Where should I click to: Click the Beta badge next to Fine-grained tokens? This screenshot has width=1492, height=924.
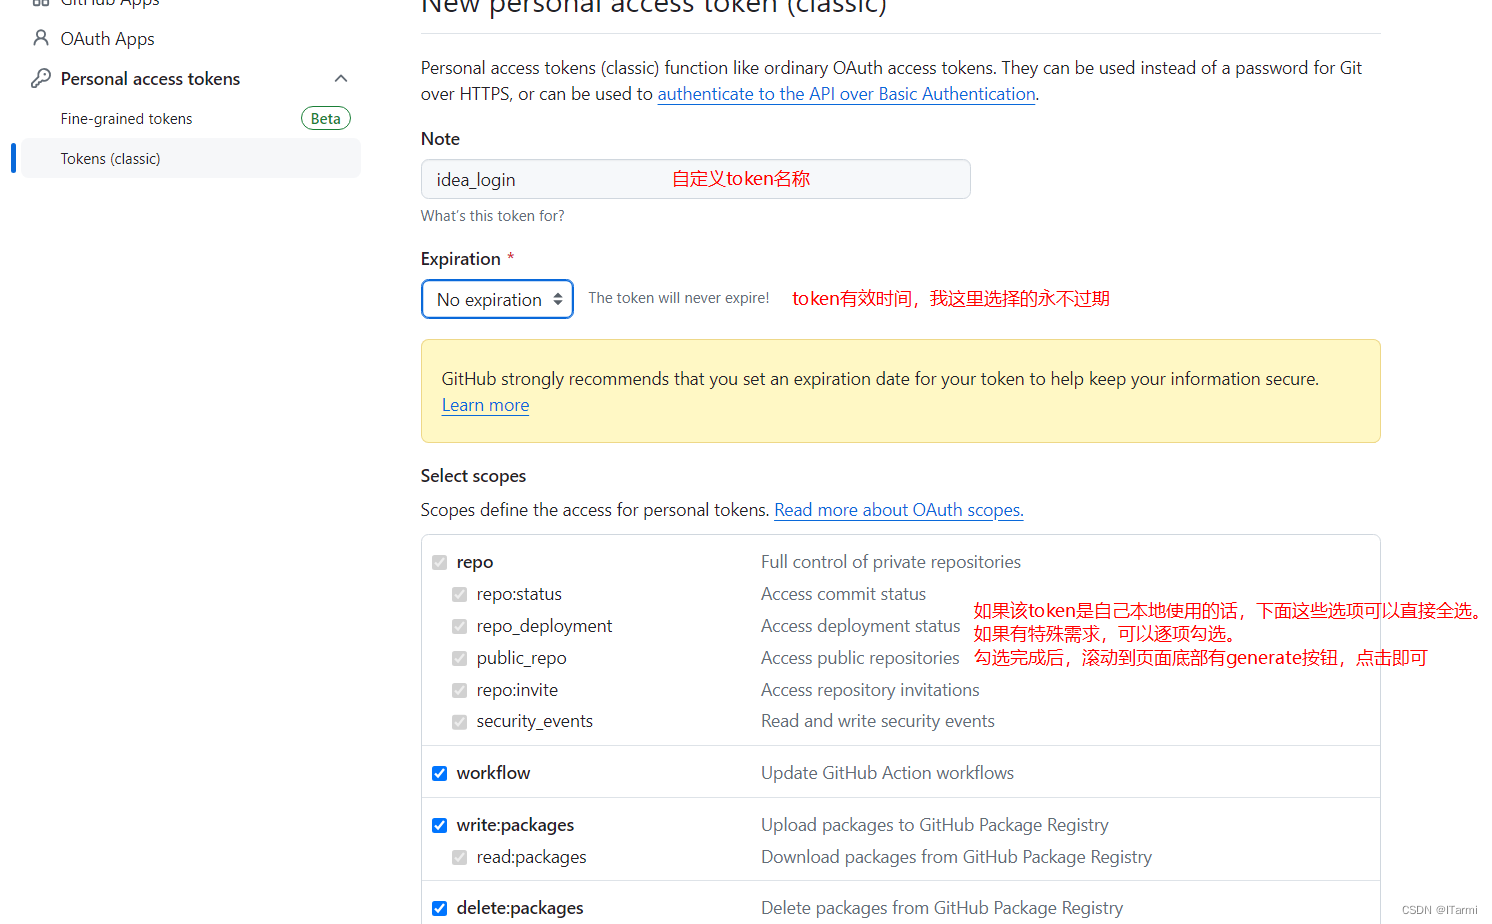click(x=326, y=118)
